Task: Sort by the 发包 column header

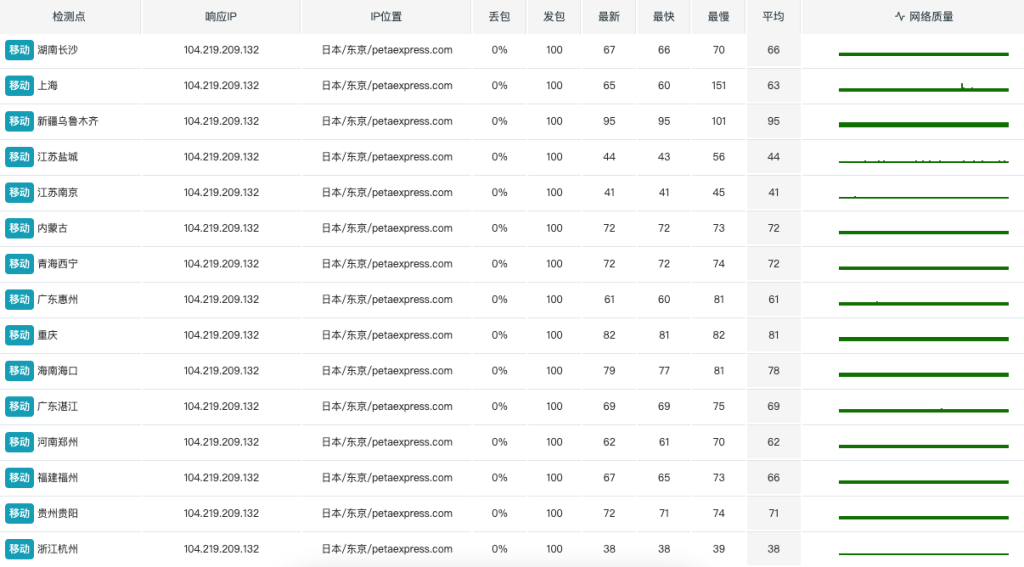Action: coord(554,16)
